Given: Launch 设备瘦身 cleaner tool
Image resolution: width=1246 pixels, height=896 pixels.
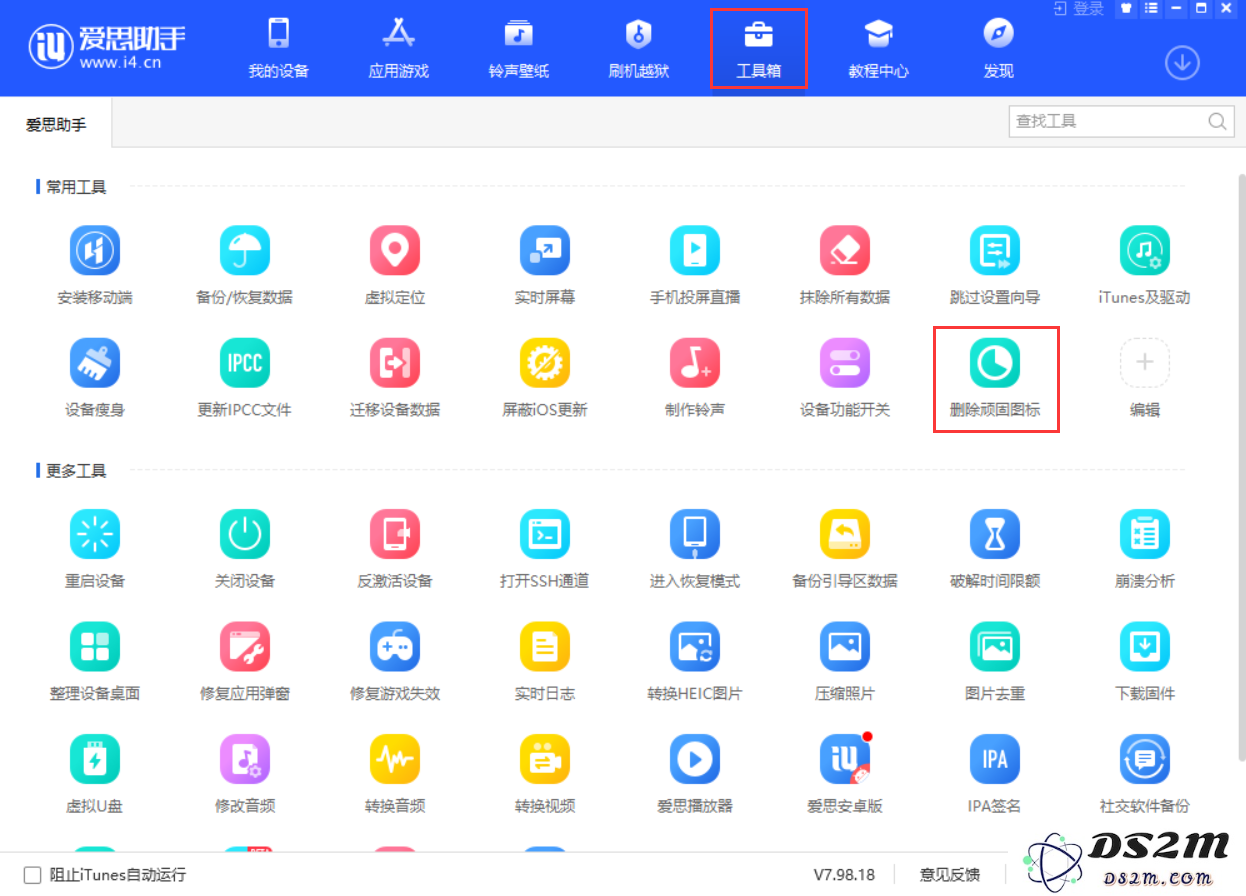Looking at the screenshot, I should click(x=95, y=377).
